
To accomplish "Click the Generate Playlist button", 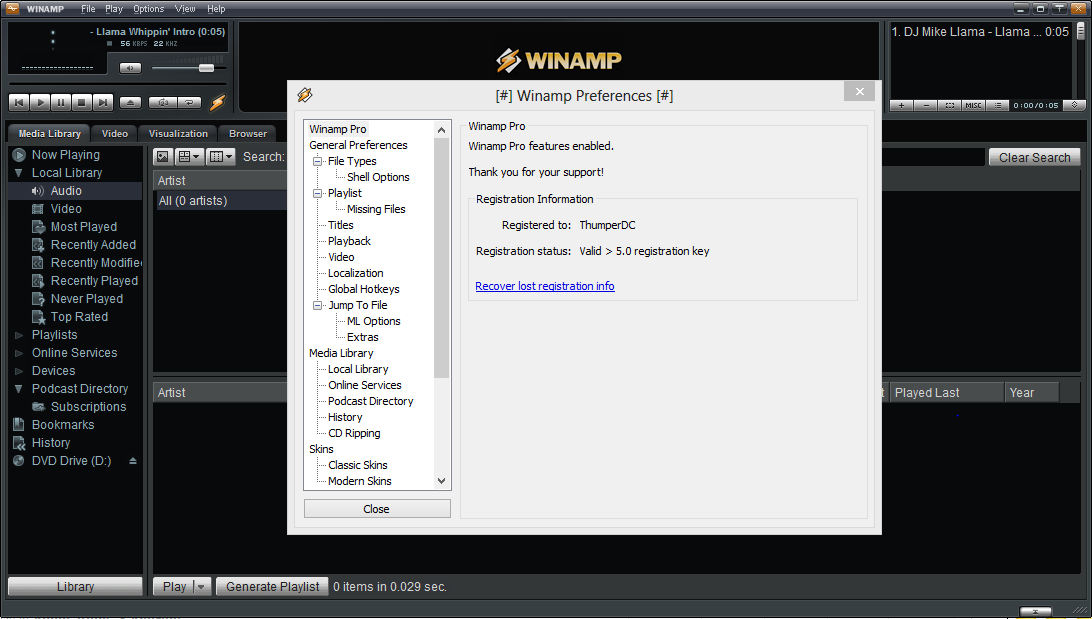I will coord(272,587).
